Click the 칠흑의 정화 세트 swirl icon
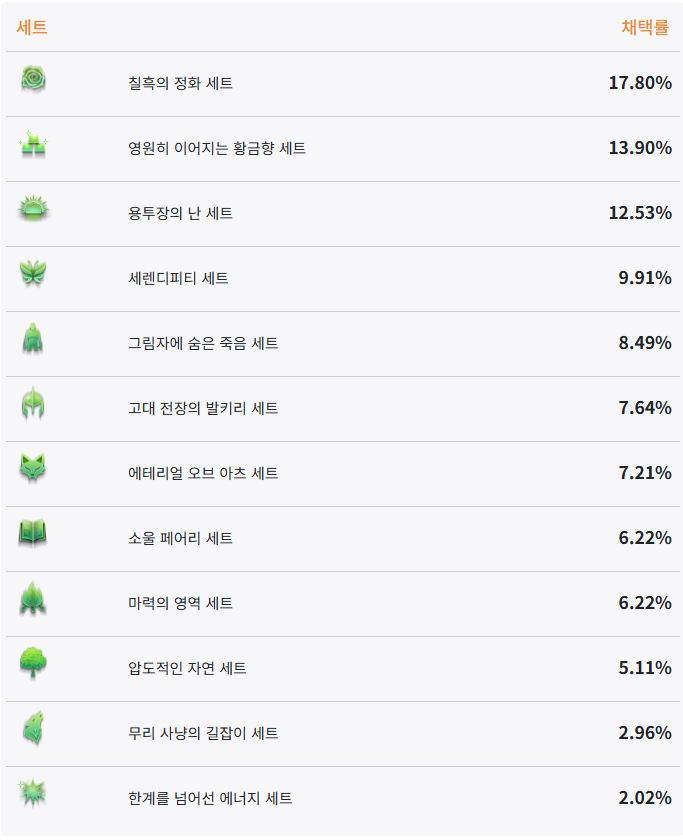Image resolution: width=683 pixels, height=840 pixels. [x=33, y=80]
